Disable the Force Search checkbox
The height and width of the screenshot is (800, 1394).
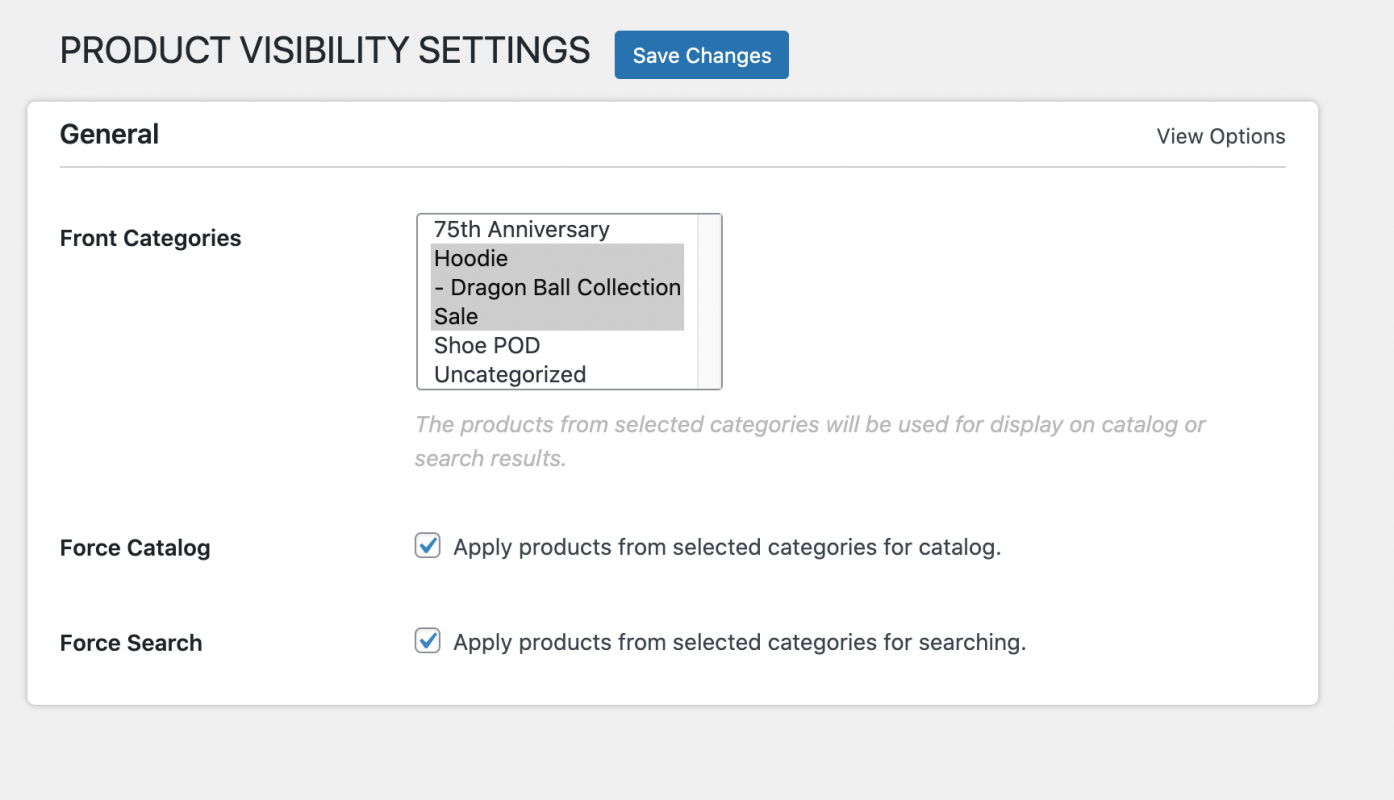[428, 641]
